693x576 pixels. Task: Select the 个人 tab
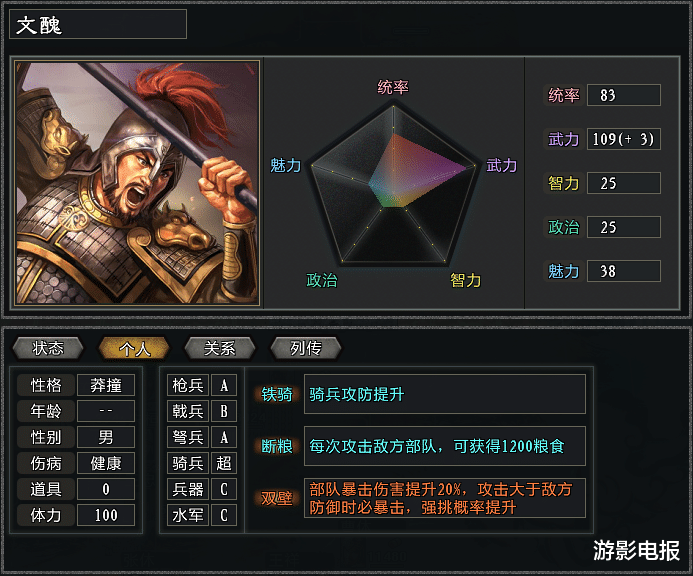pyautogui.click(x=134, y=348)
